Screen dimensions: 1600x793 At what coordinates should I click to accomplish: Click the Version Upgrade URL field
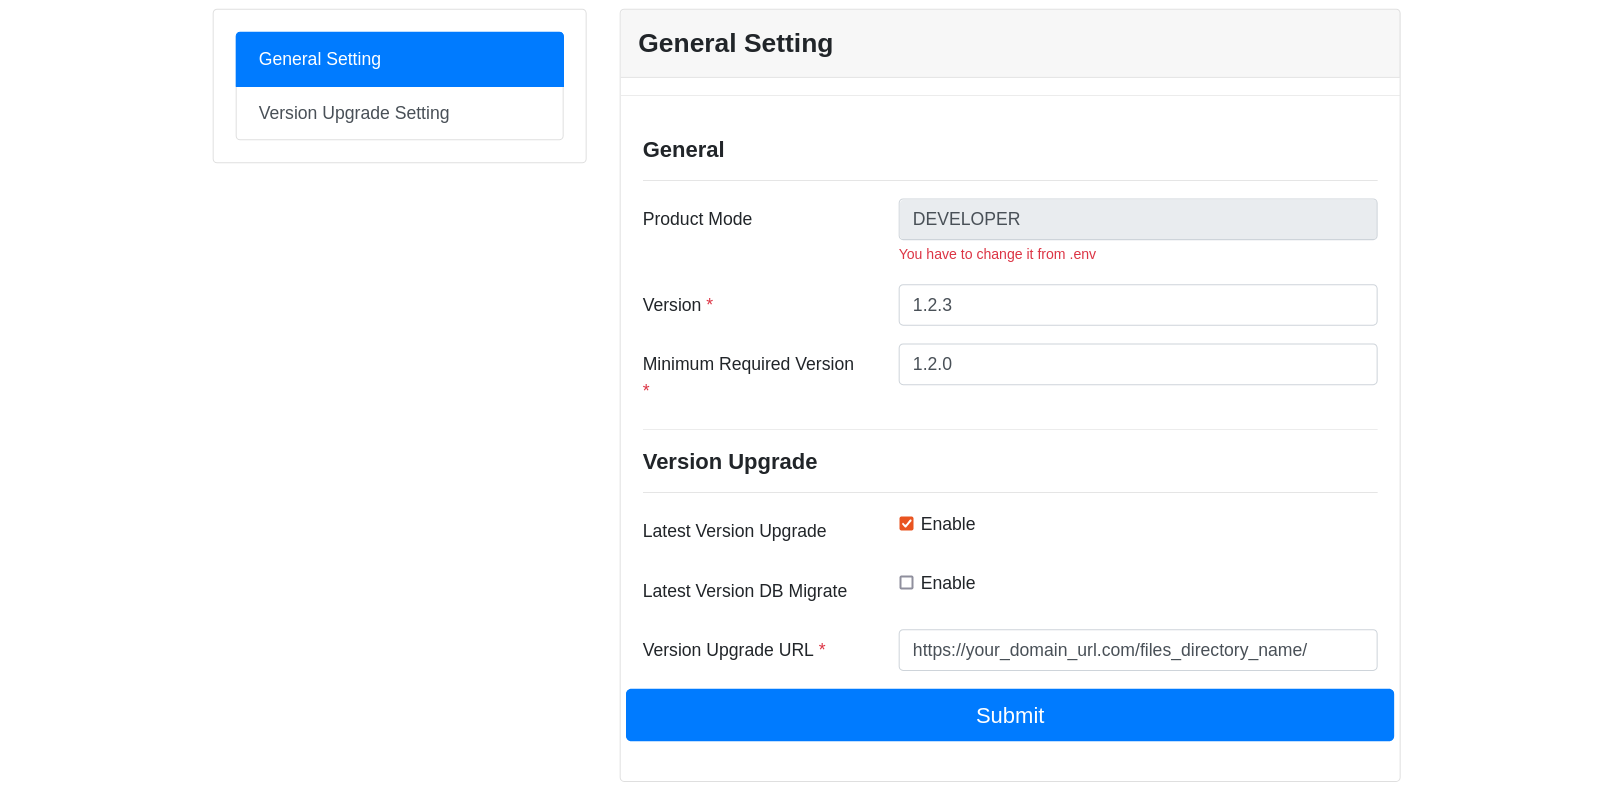tap(1137, 650)
